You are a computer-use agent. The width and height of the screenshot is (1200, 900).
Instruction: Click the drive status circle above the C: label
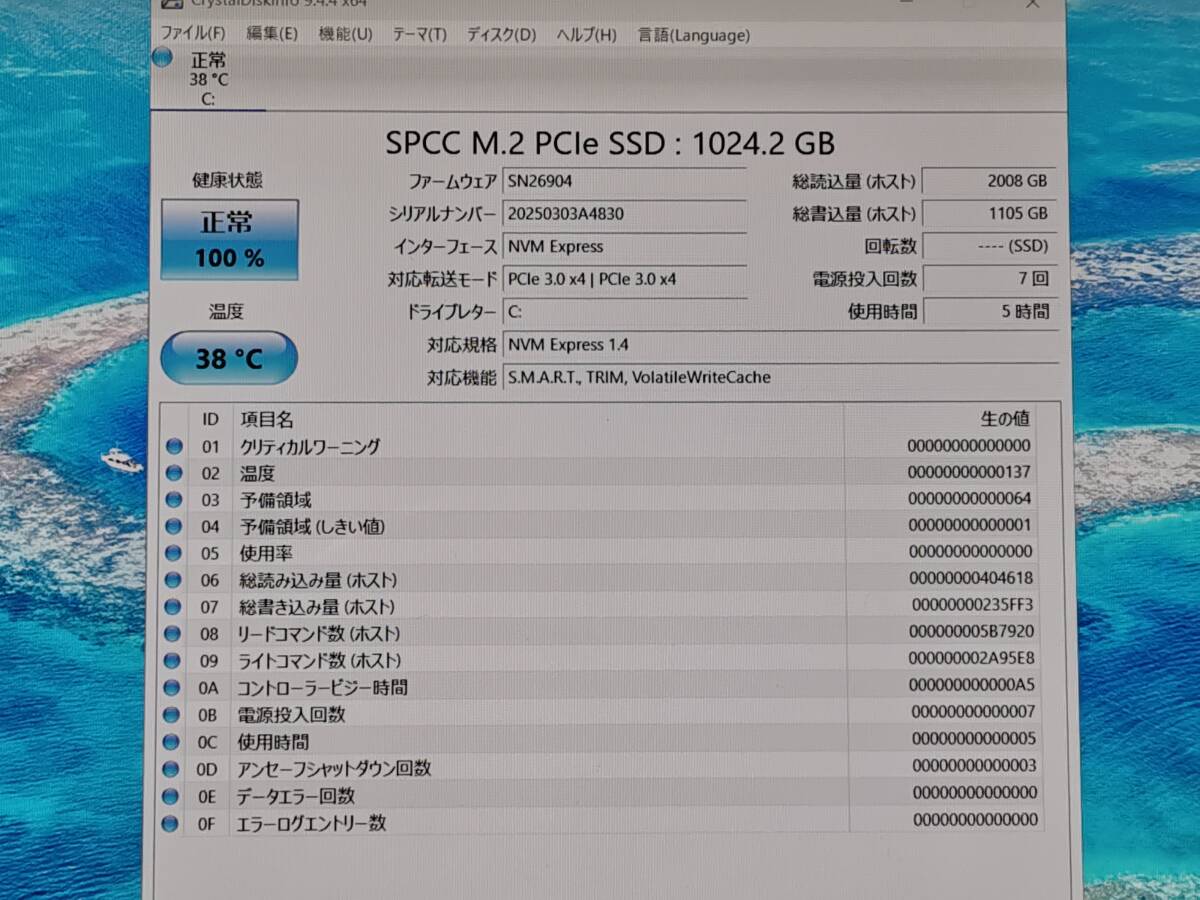(162, 60)
